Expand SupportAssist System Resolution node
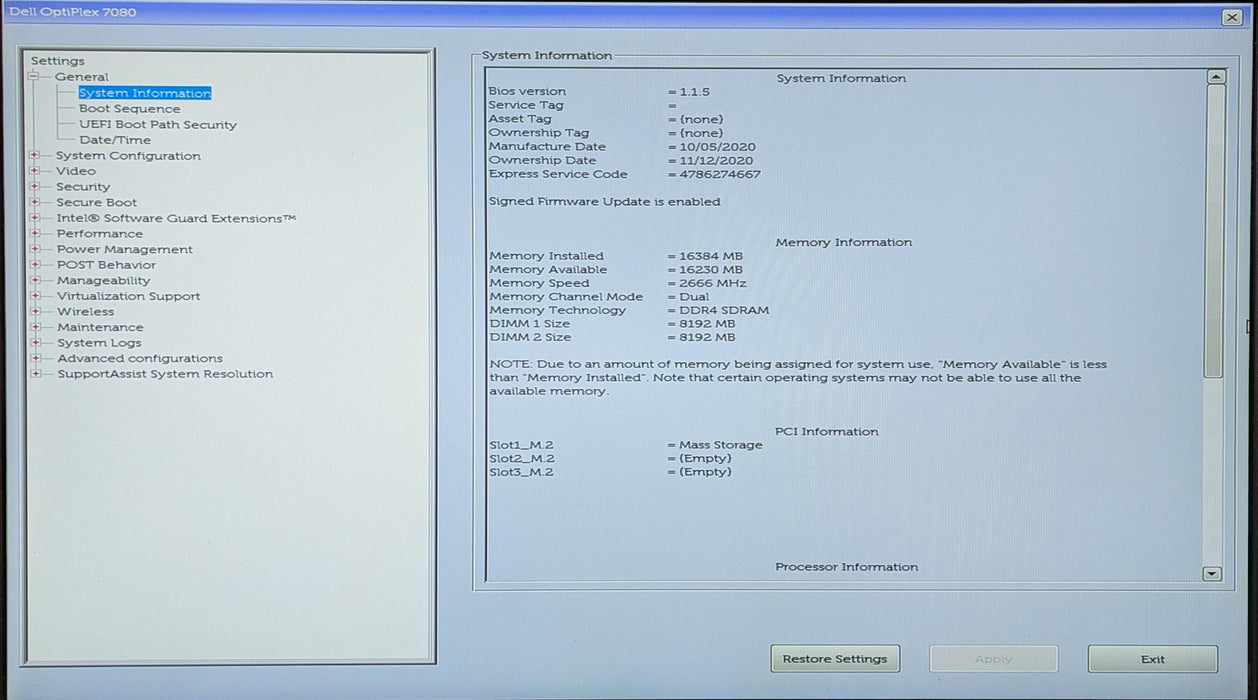The height and width of the screenshot is (700, 1258). (35, 374)
